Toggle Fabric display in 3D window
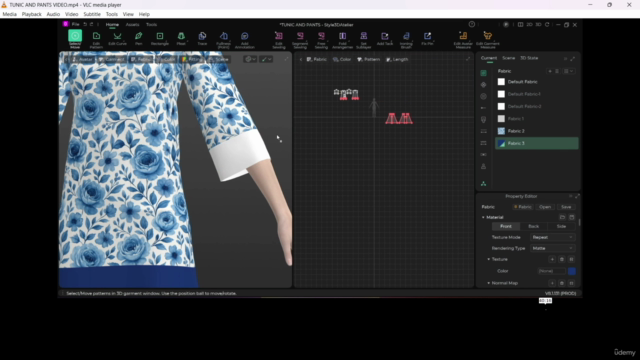640x360 pixels. pyautogui.click(x=141, y=59)
